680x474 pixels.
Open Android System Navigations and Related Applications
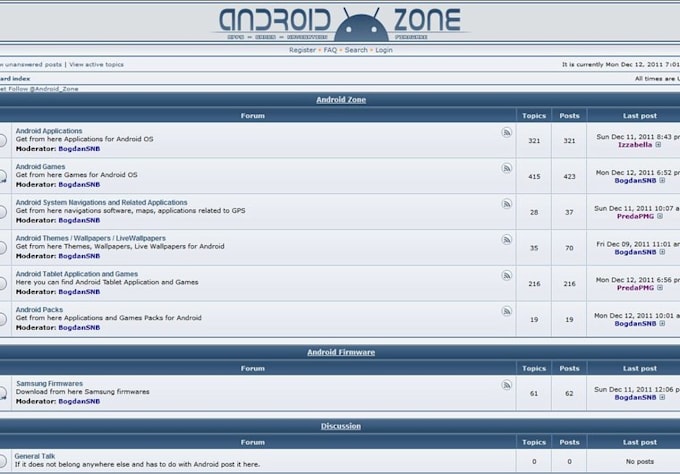coord(101,202)
